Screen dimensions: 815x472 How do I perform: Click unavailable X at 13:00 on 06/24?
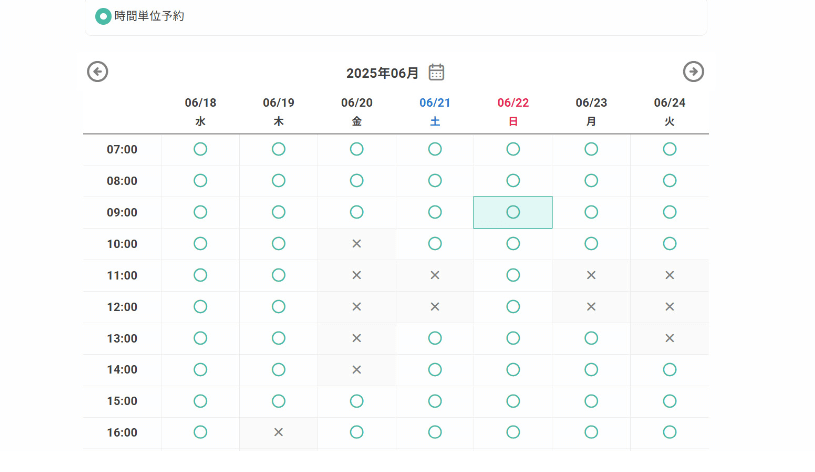point(669,338)
